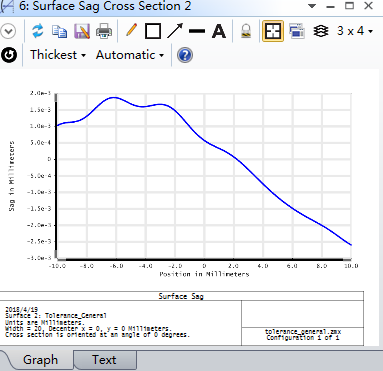Screen dimensions: 383x371
Task: Select the line drawing tool
Action: (x=197, y=31)
